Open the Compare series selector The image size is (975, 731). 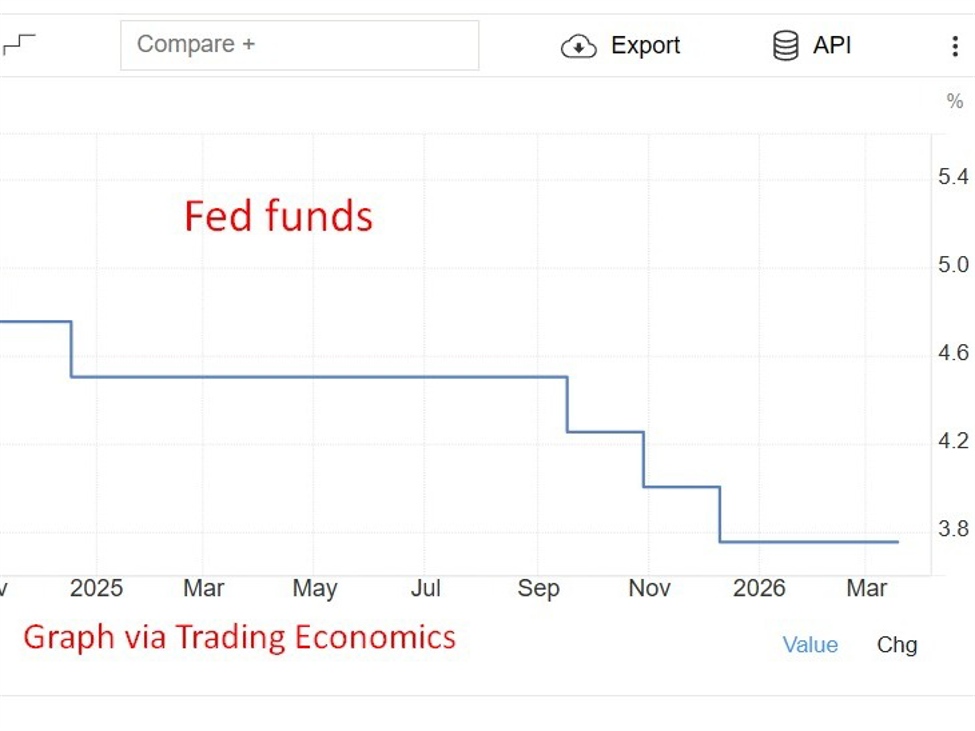tap(299, 44)
